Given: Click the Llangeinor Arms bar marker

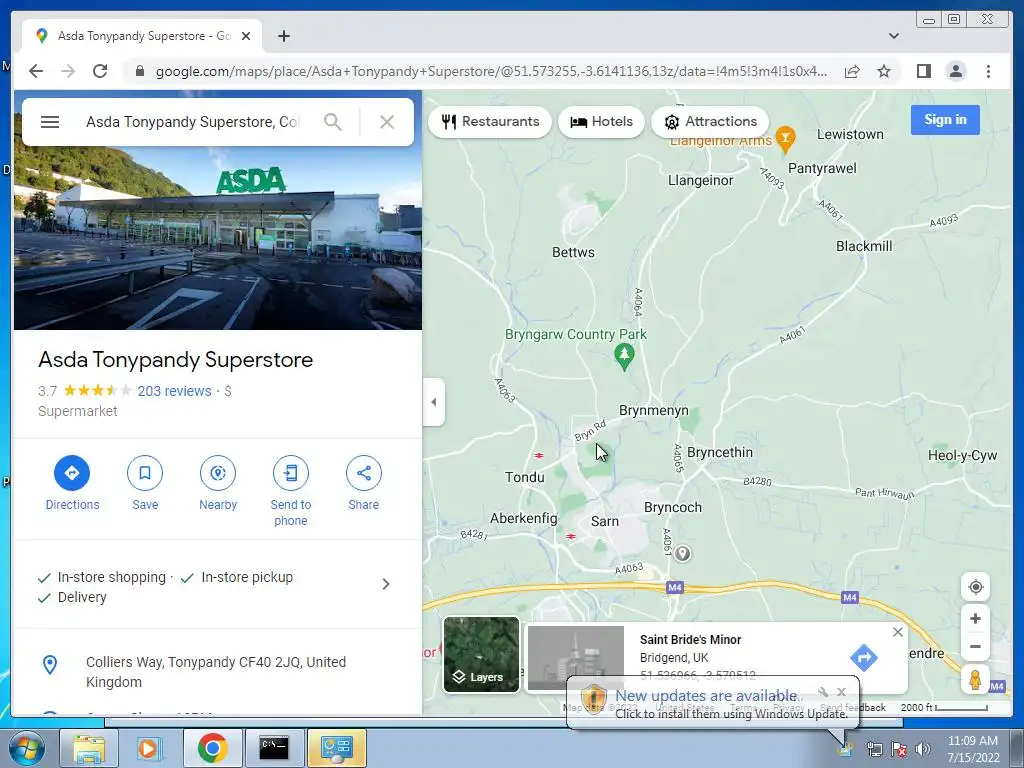Looking at the screenshot, I should coord(786,138).
